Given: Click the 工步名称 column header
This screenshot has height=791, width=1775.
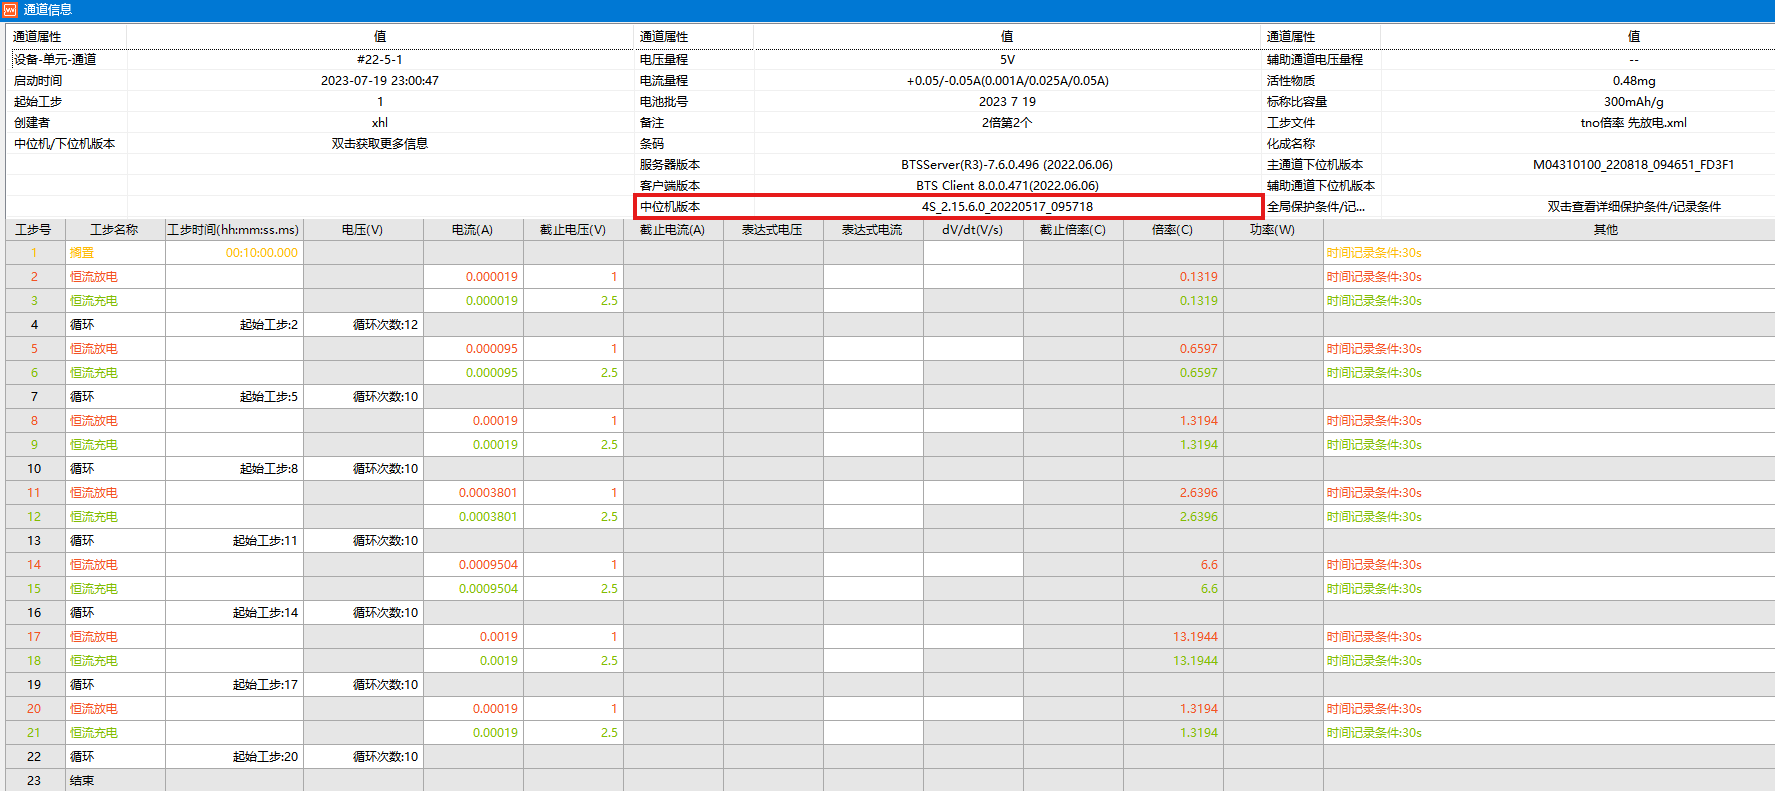Looking at the screenshot, I should pyautogui.click(x=114, y=230).
